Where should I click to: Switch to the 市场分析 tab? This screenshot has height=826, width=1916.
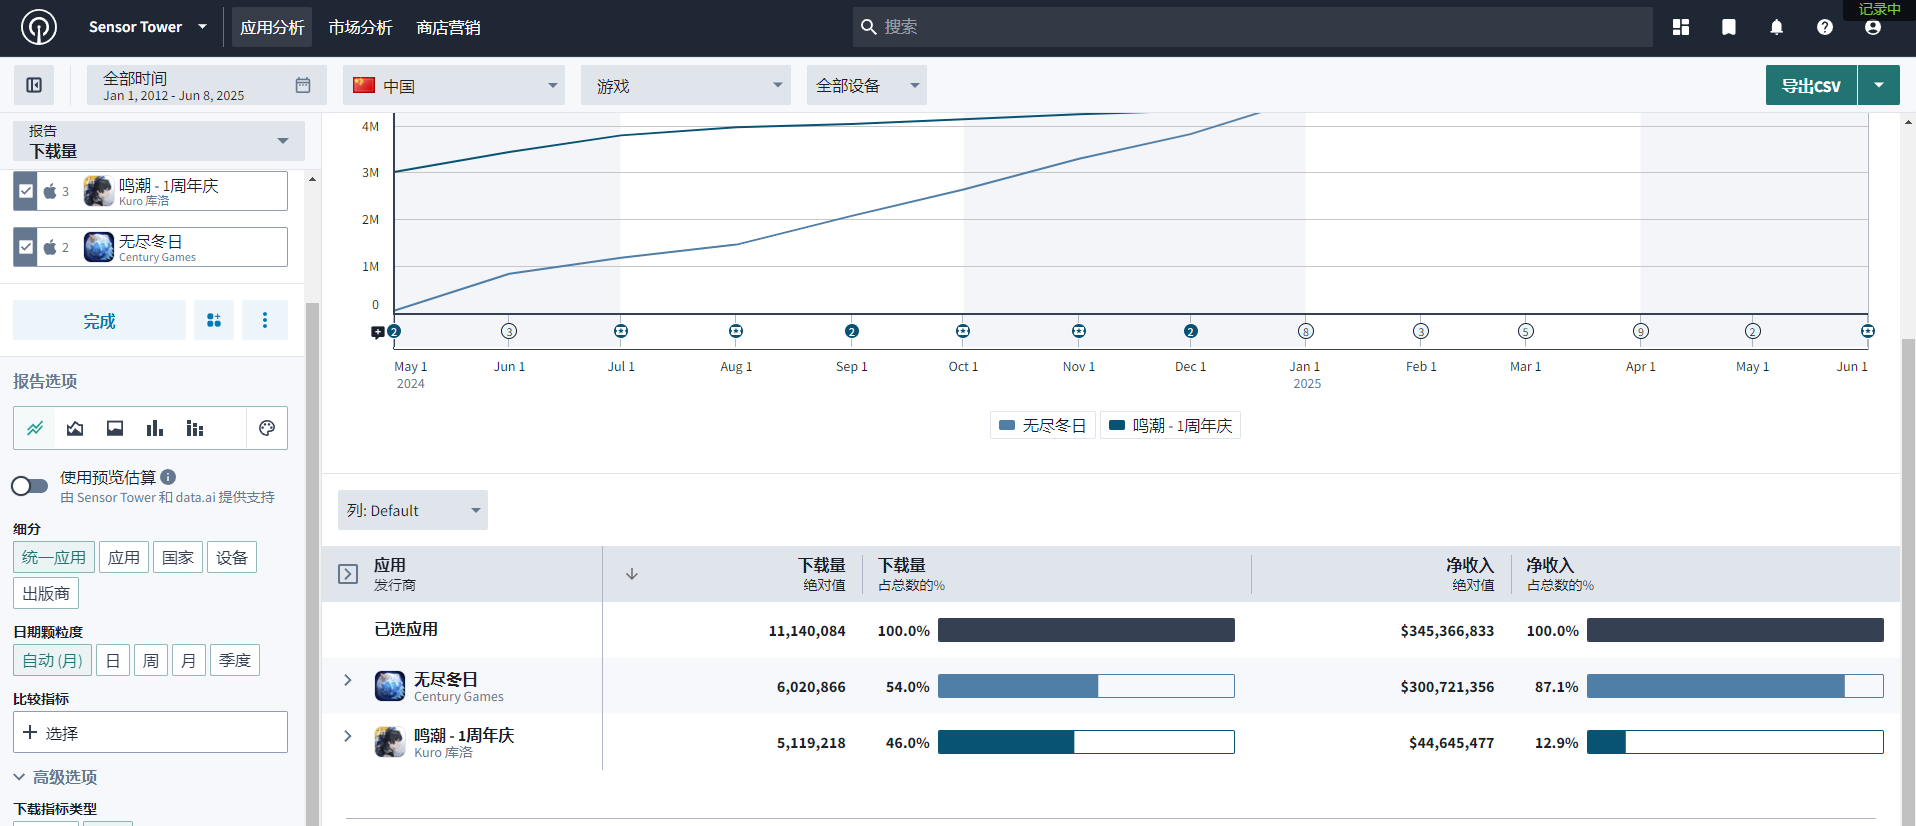[x=360, y=27]
